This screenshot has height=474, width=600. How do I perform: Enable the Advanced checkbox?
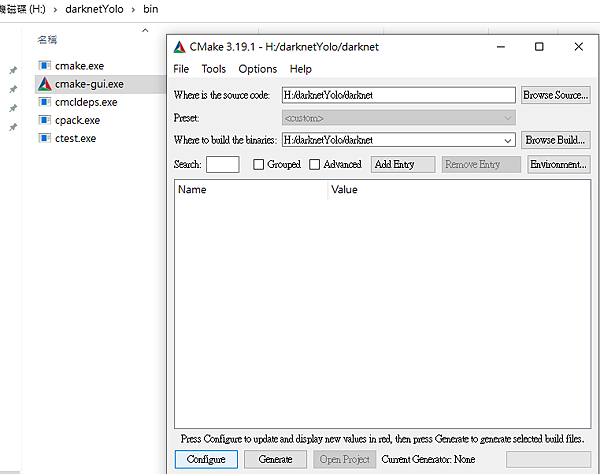click(315, 165)
